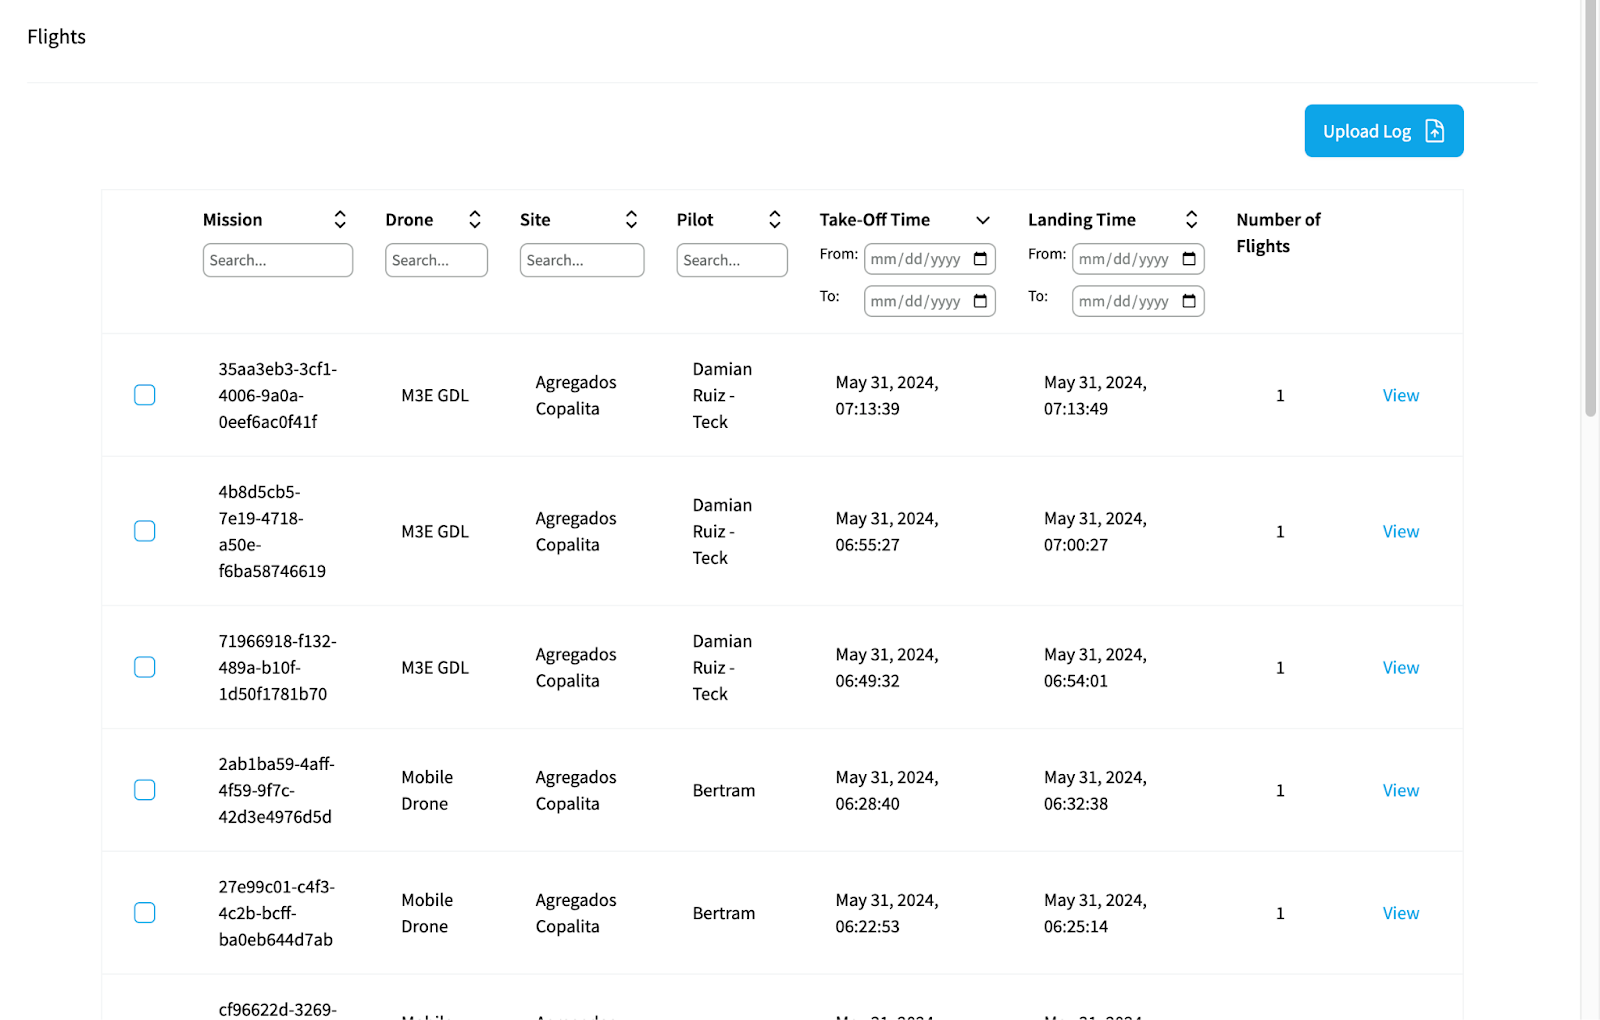Click Landing Time To date input

click(x=1138, y=301)
